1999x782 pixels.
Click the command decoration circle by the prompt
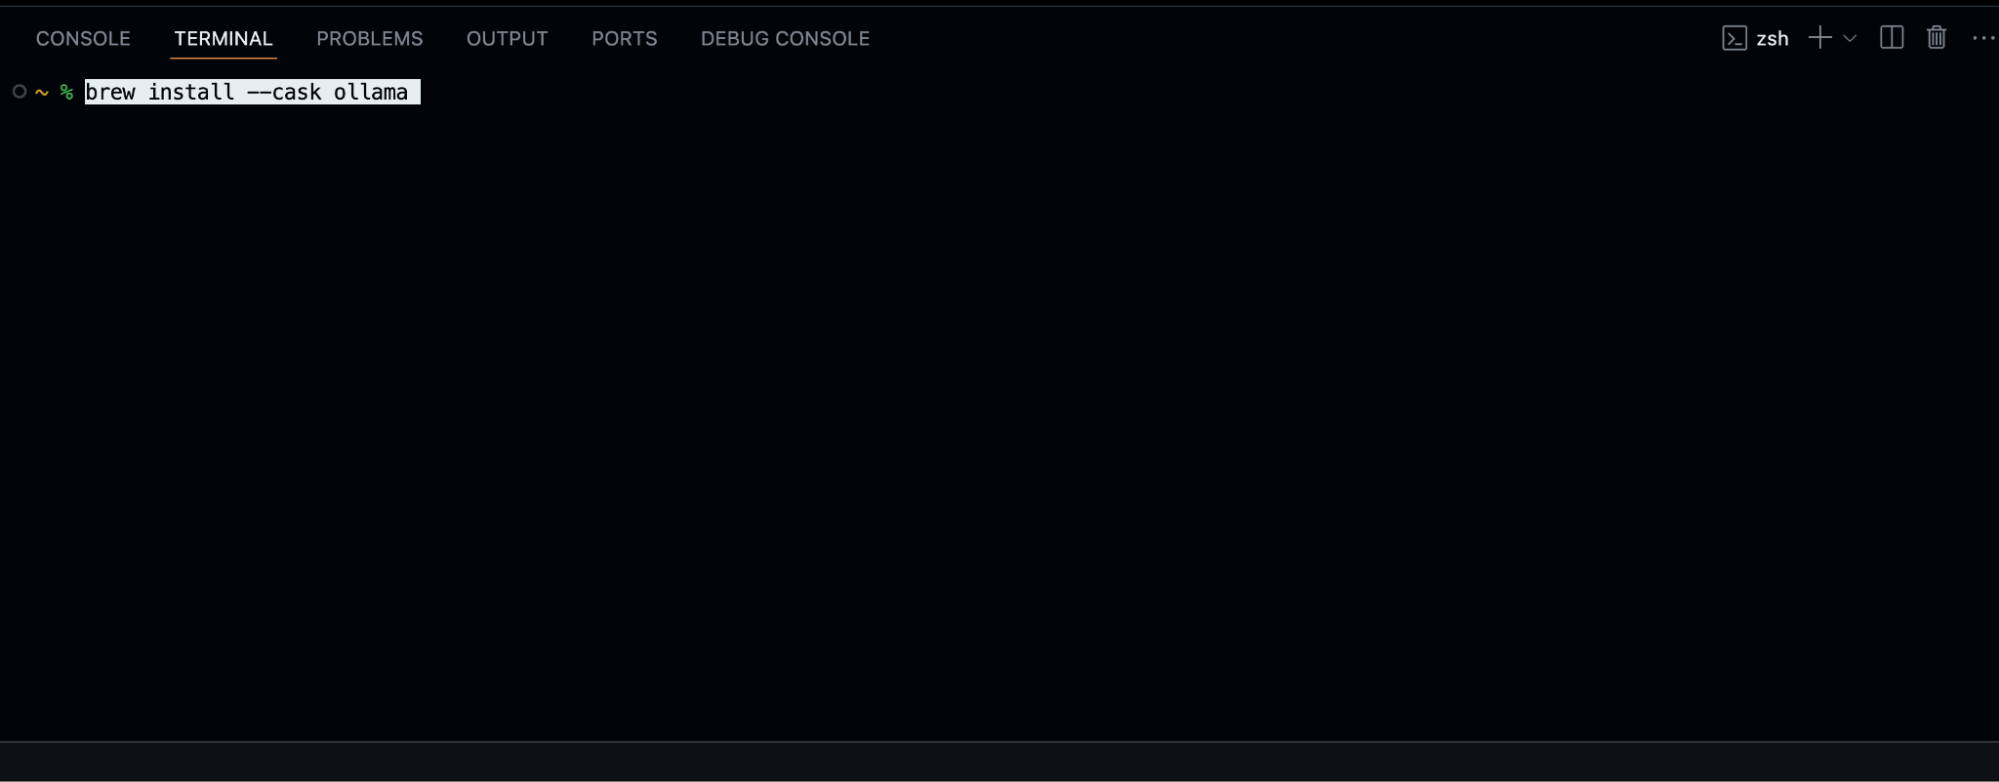pos(19,92)
